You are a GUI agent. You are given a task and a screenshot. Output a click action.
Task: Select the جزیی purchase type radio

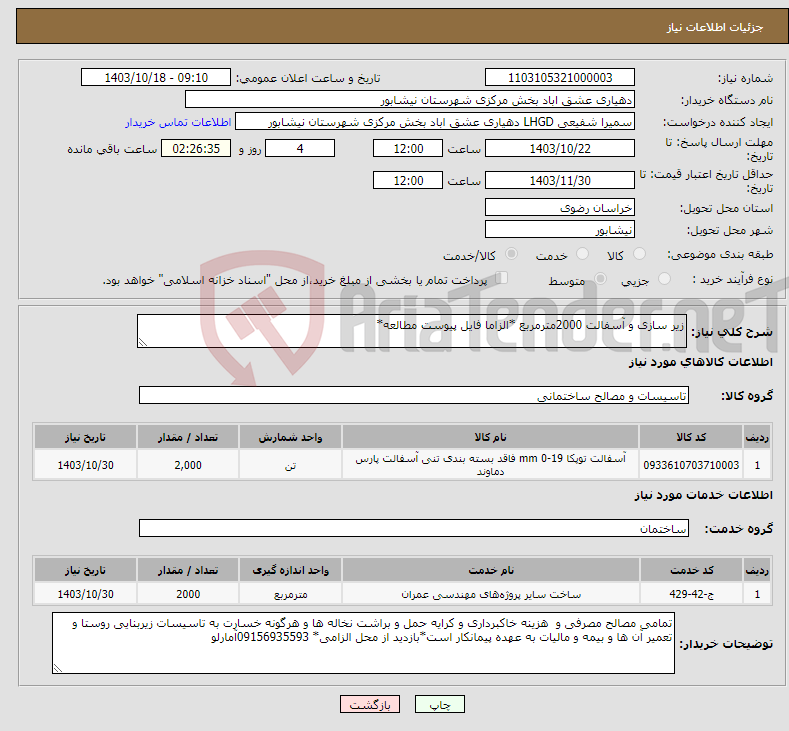coord(664,279)
